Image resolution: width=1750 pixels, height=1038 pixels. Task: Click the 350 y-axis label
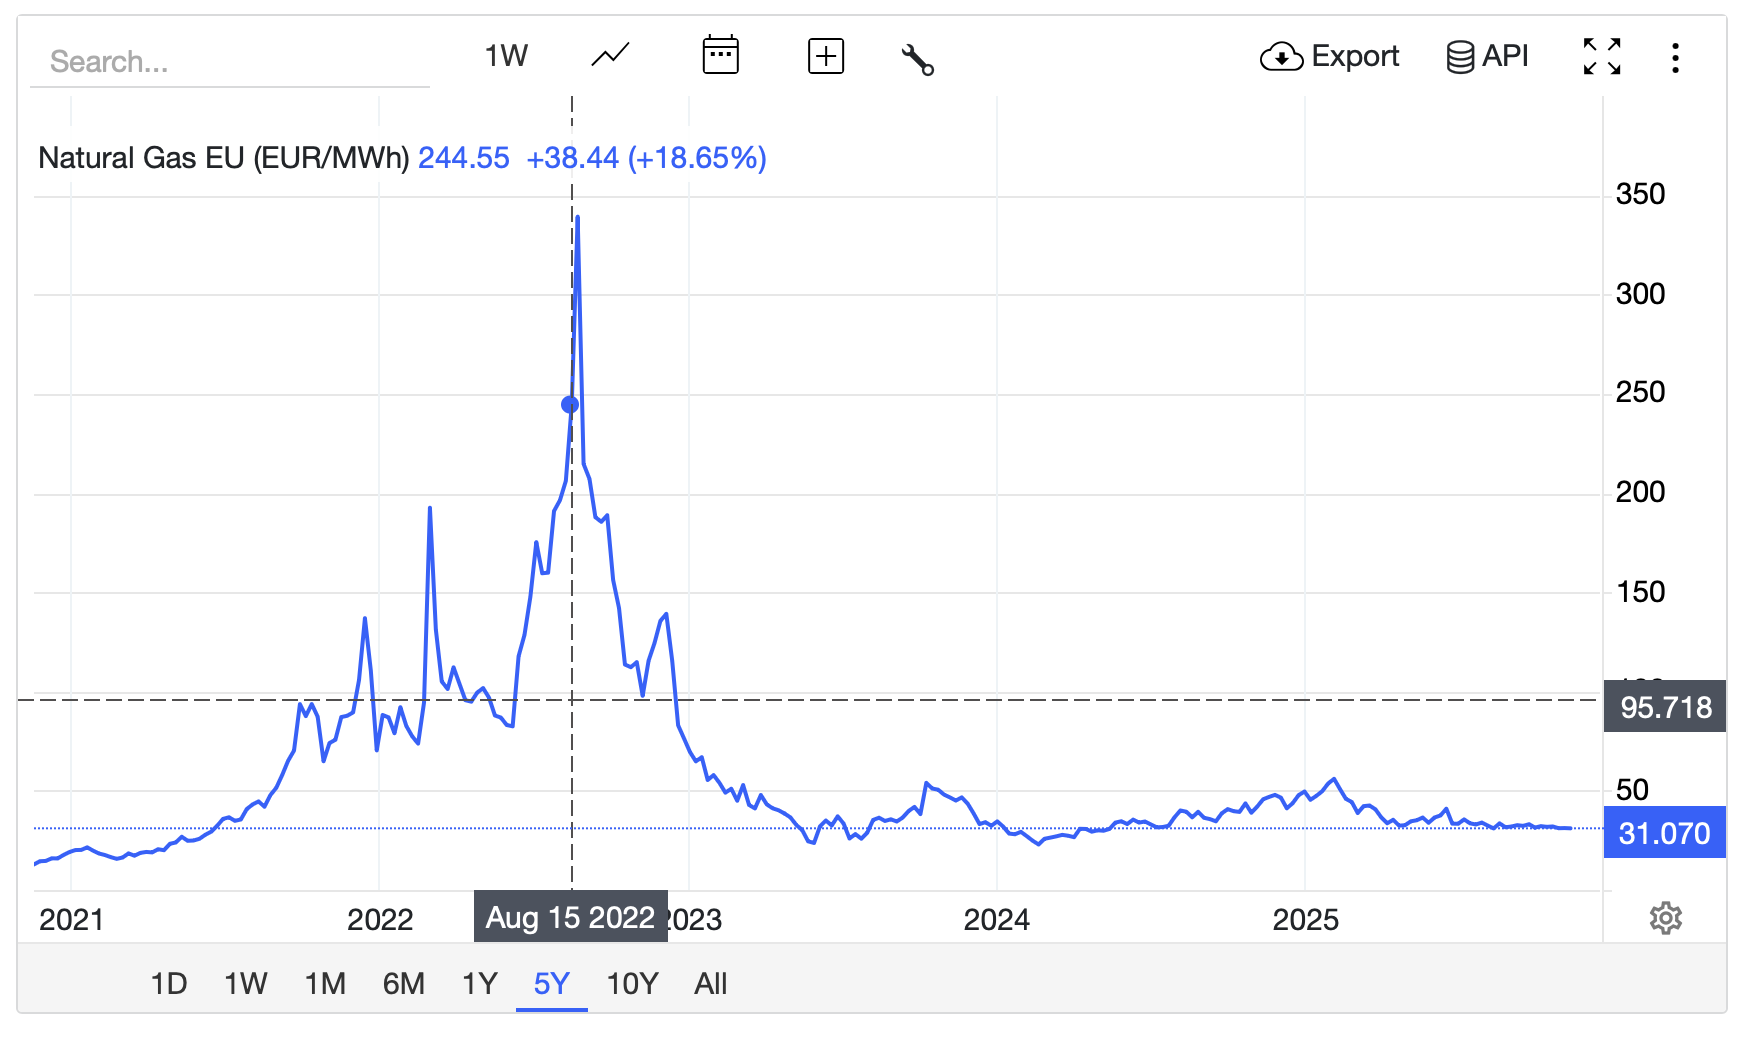1640,194
